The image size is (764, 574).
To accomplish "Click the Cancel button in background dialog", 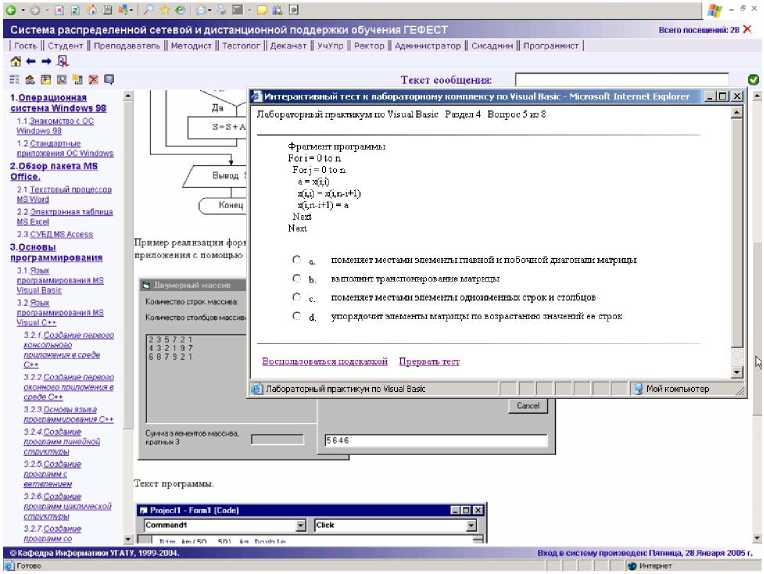I will [x=528, y=405].
